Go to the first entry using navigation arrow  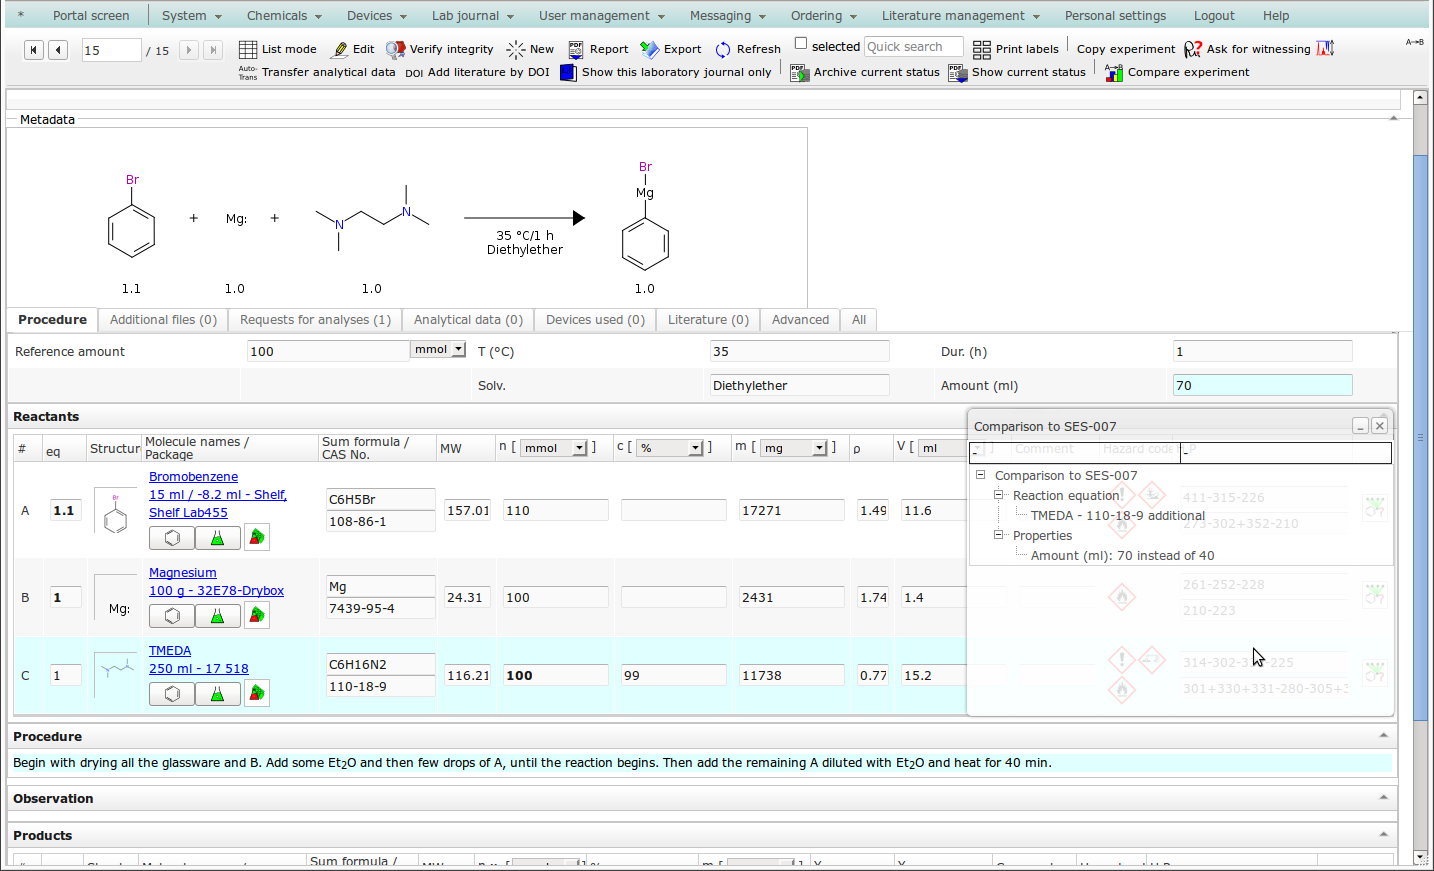[34, 50]
